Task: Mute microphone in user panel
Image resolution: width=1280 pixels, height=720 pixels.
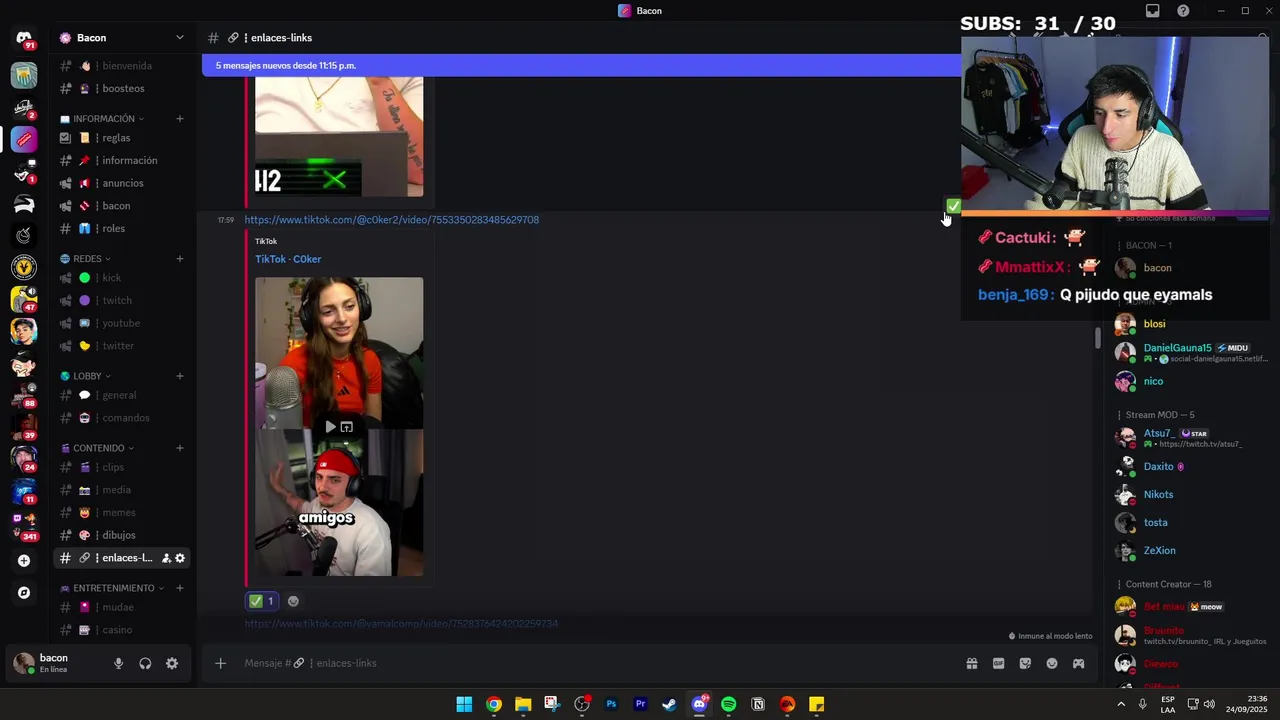Action: coord(118,663)
